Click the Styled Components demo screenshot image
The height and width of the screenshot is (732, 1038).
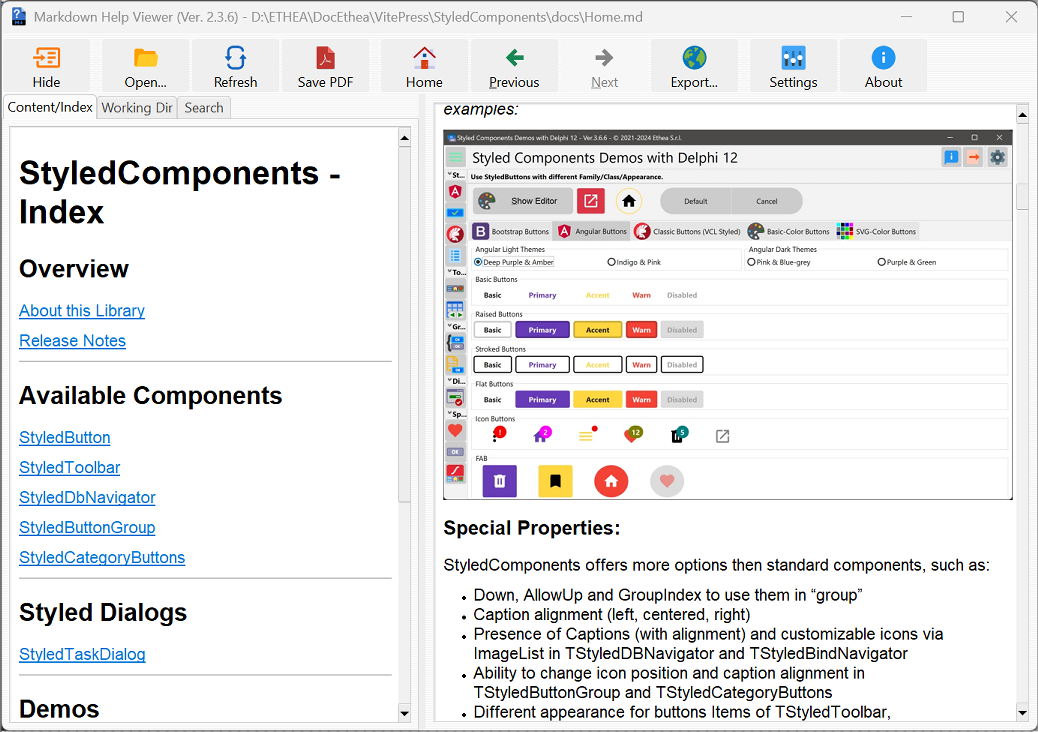728,315
